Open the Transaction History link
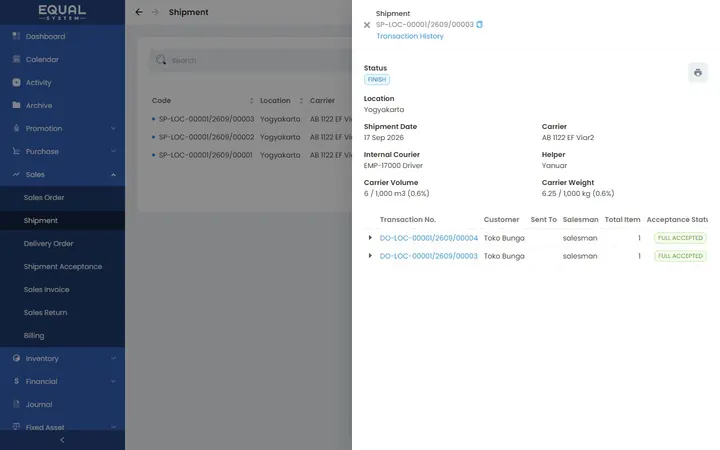Image resolution: width=720 pixels, height=450 pixels. coord(410,36)
